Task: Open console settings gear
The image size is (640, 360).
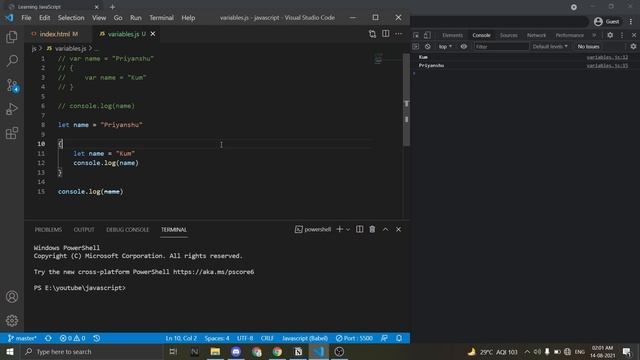Action: coord(633,47)
